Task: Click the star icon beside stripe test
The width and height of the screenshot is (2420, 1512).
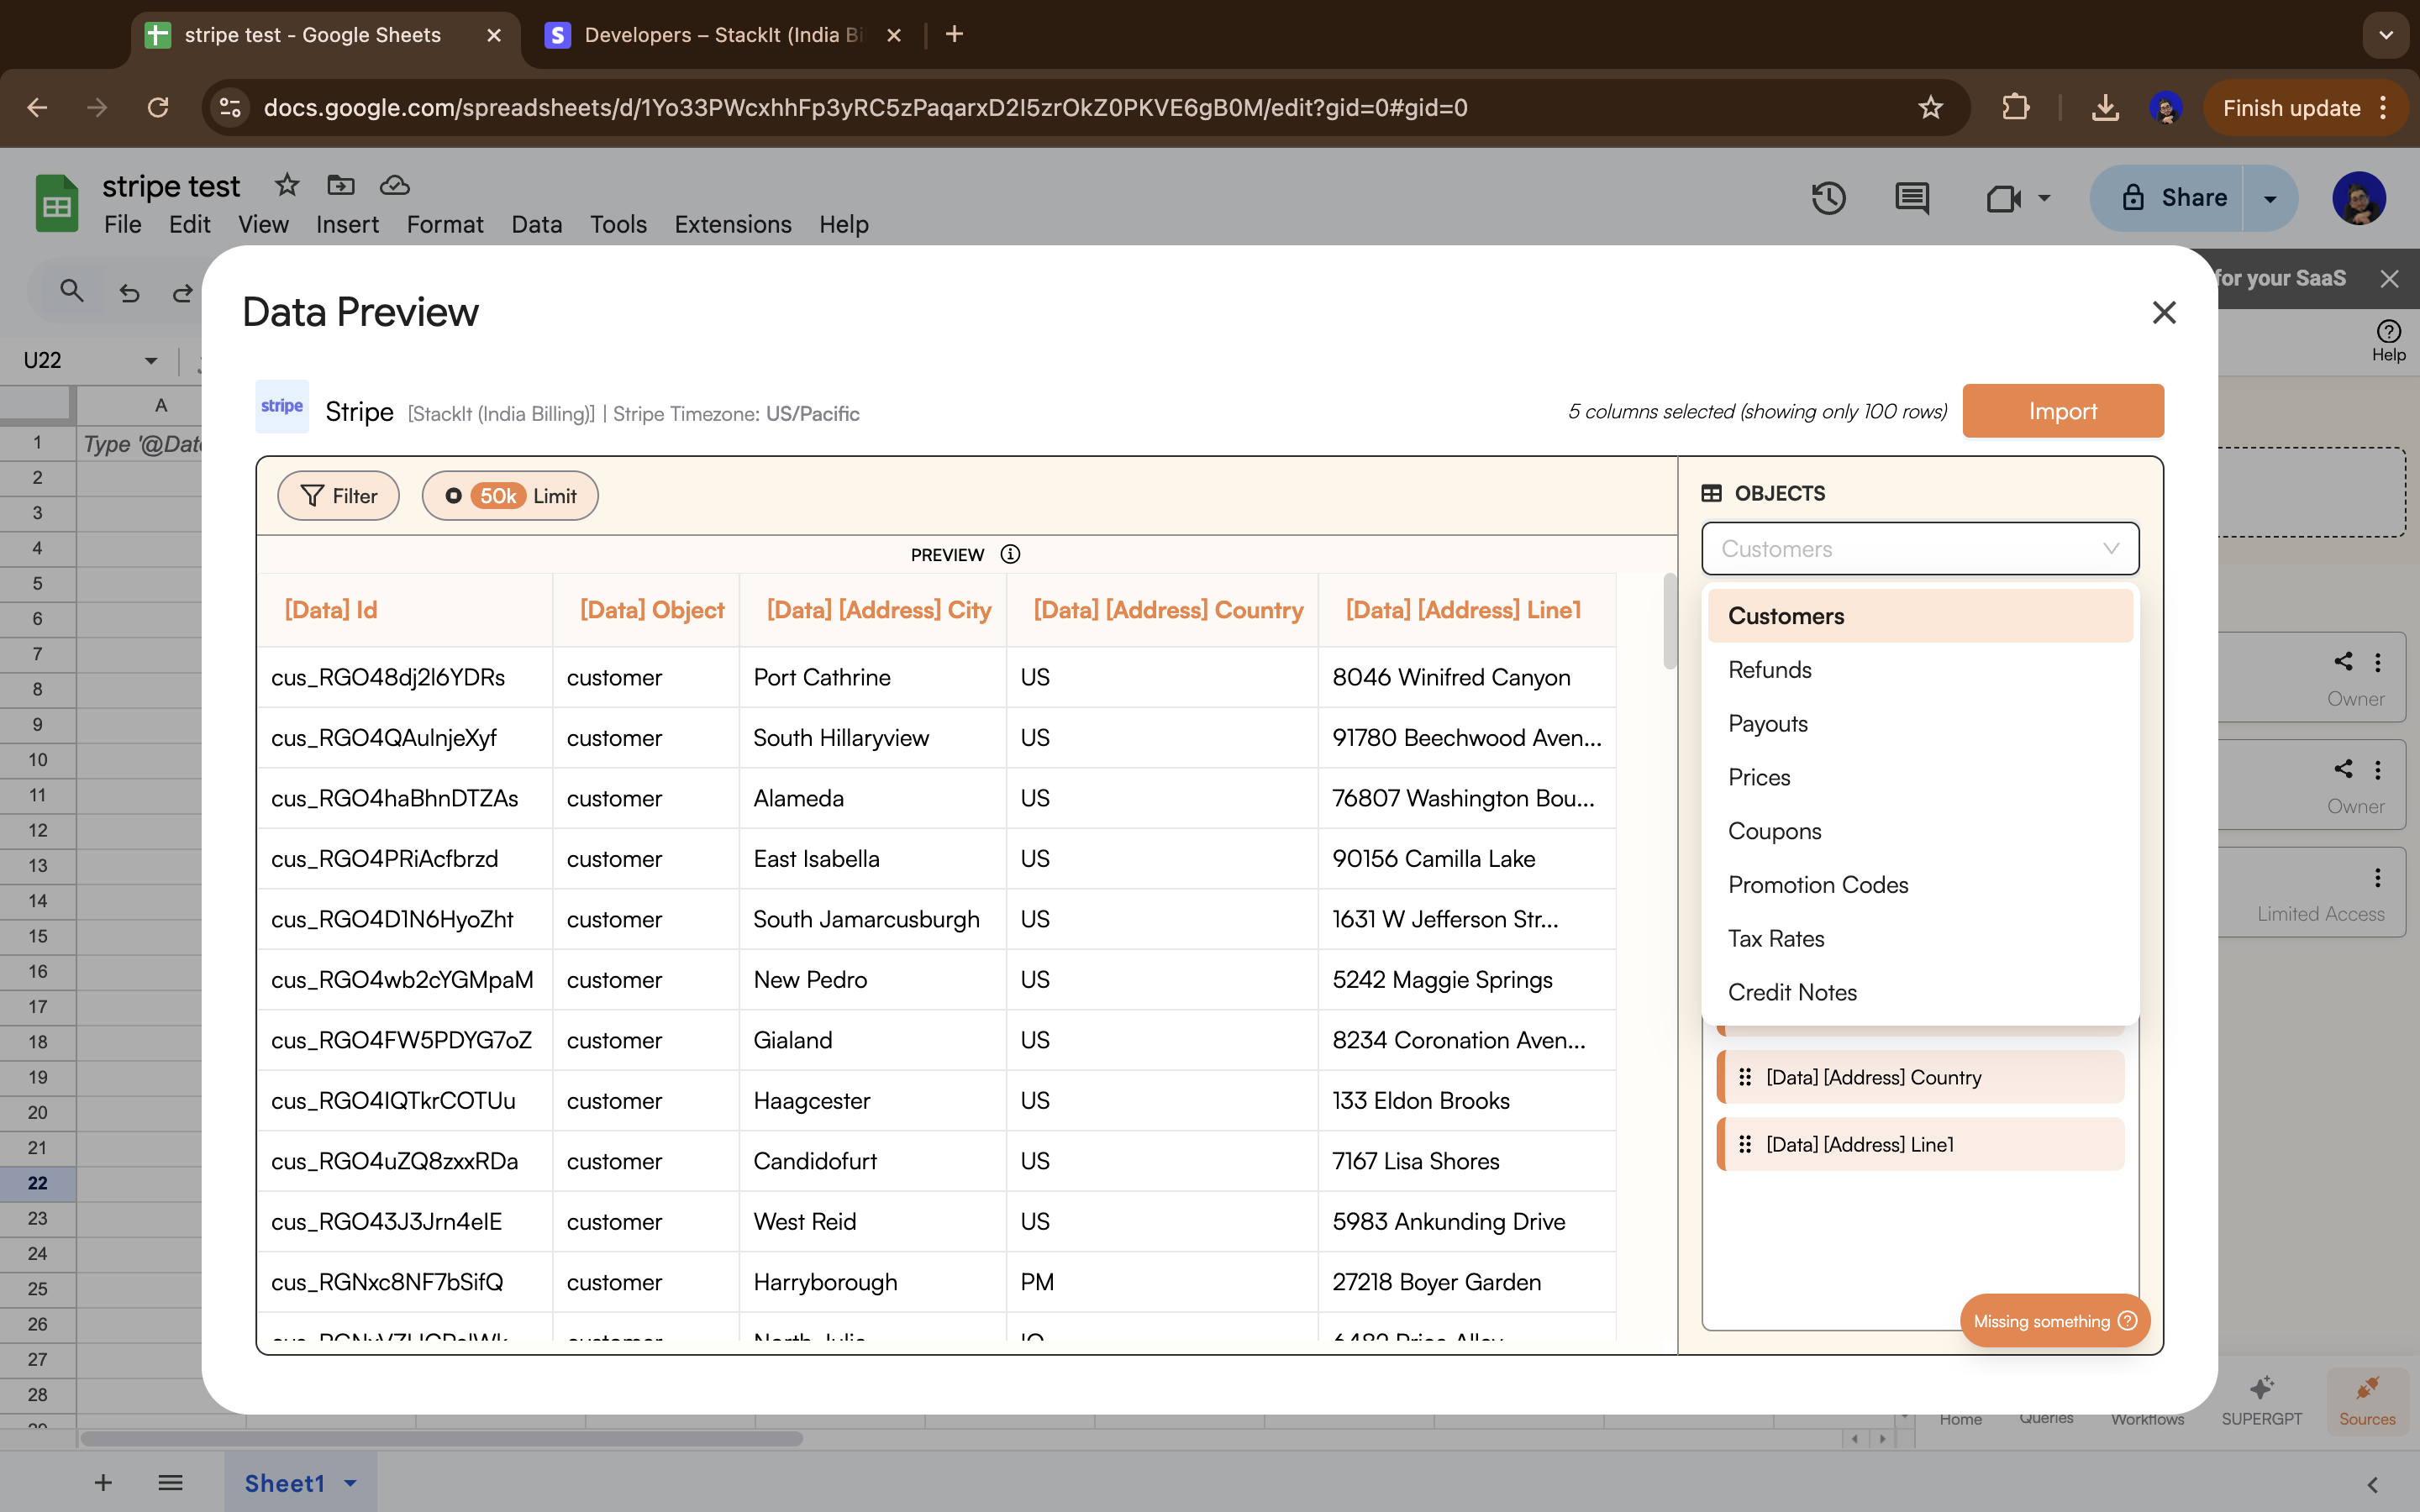Action: click(287, 185)
